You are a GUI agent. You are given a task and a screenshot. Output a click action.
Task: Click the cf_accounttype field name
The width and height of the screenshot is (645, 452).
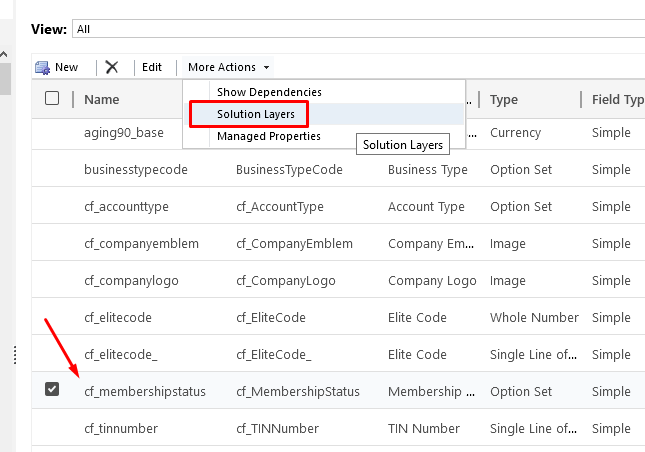click(x=127, y=206)
